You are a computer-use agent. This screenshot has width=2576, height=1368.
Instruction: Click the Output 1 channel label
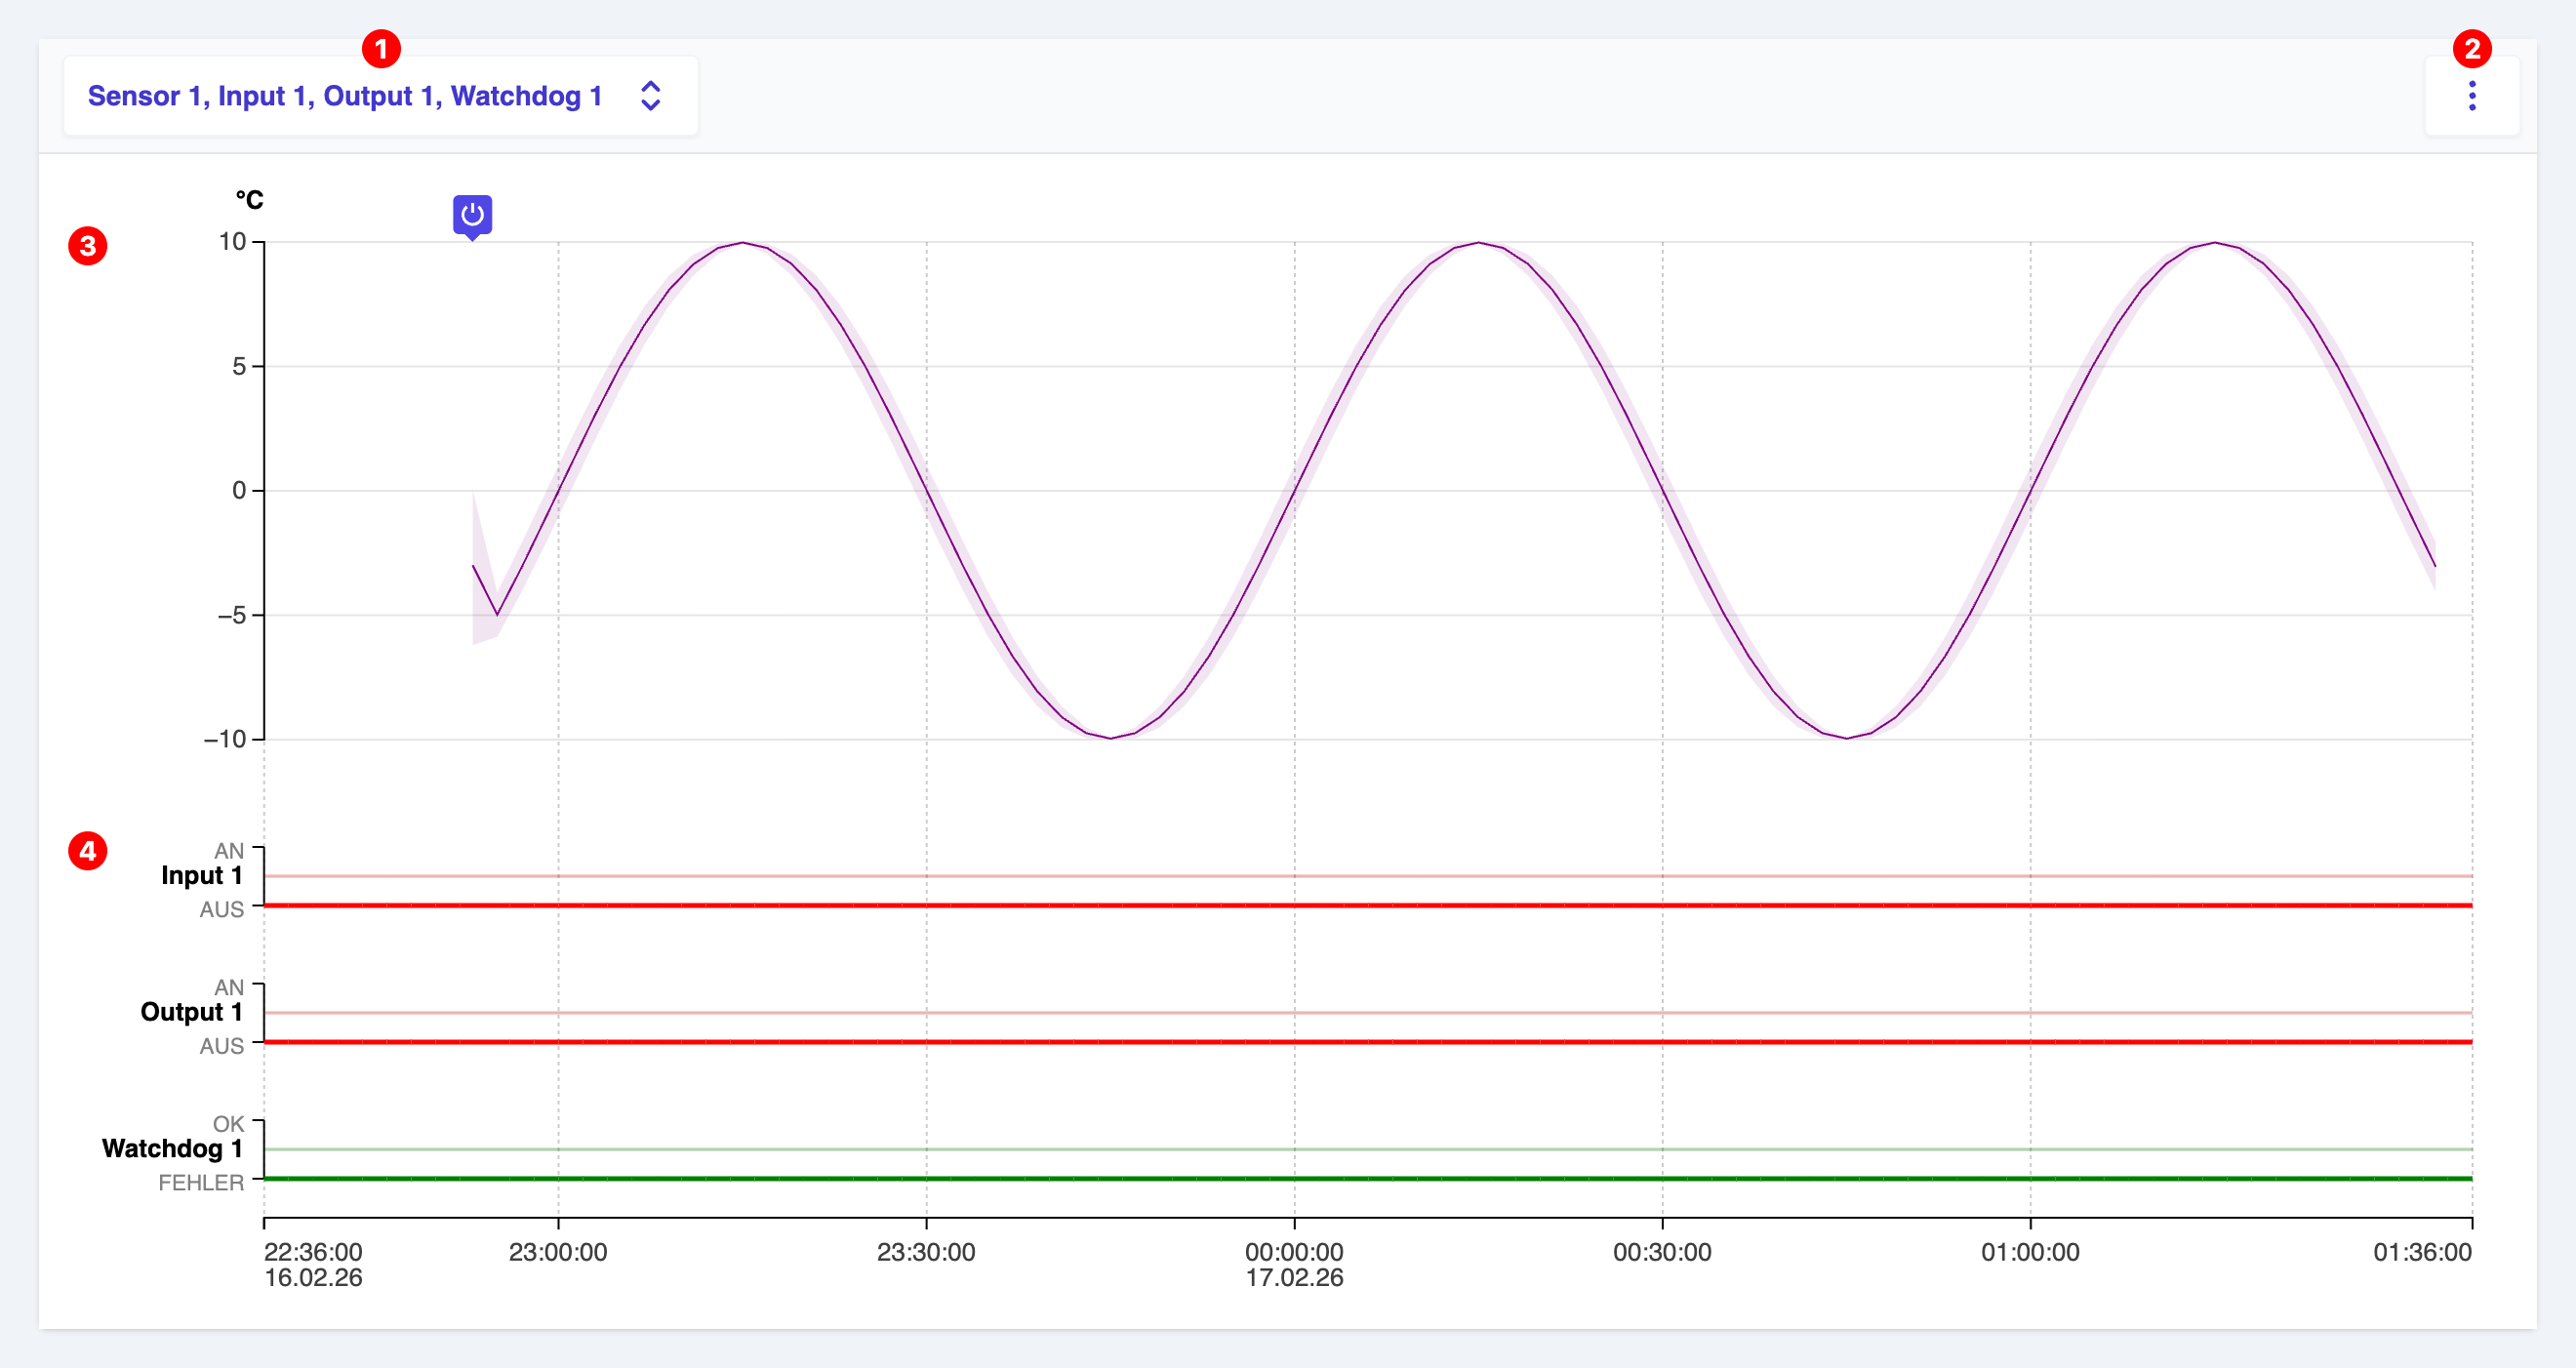click(191, 1012)
